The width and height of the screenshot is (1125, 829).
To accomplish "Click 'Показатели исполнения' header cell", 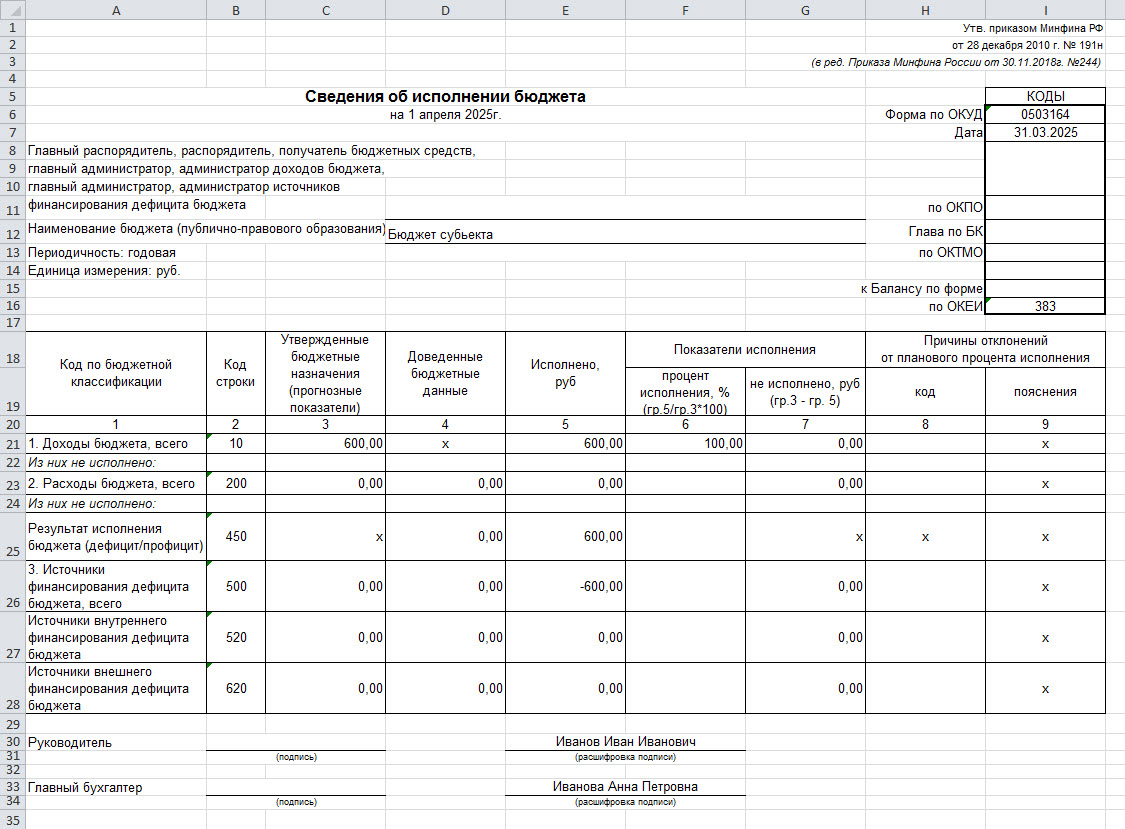I will click(x=745, y=350).
